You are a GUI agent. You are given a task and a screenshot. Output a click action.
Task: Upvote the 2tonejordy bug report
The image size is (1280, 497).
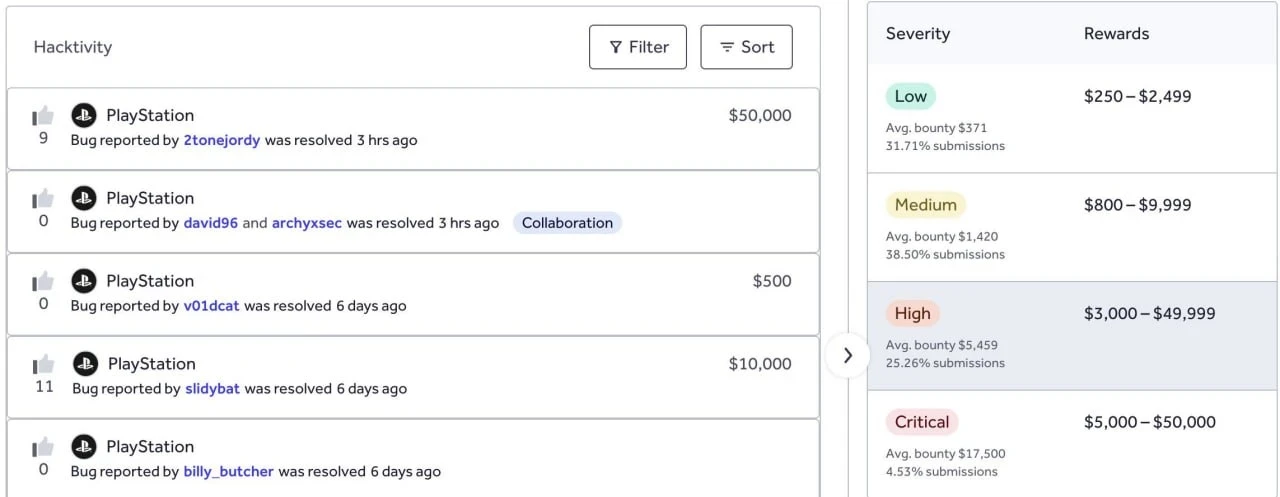click(43, 116)
